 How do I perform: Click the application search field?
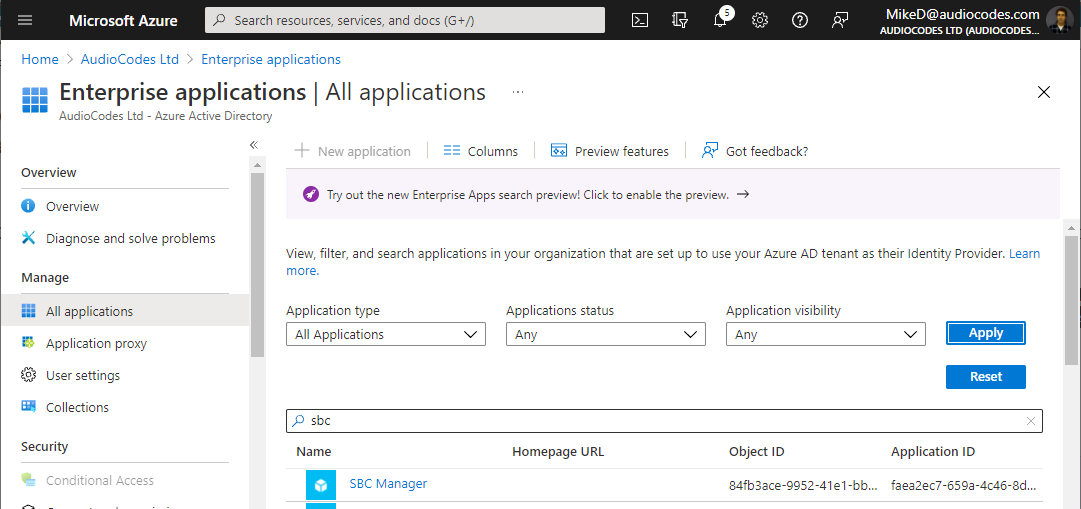pos(660,421)
